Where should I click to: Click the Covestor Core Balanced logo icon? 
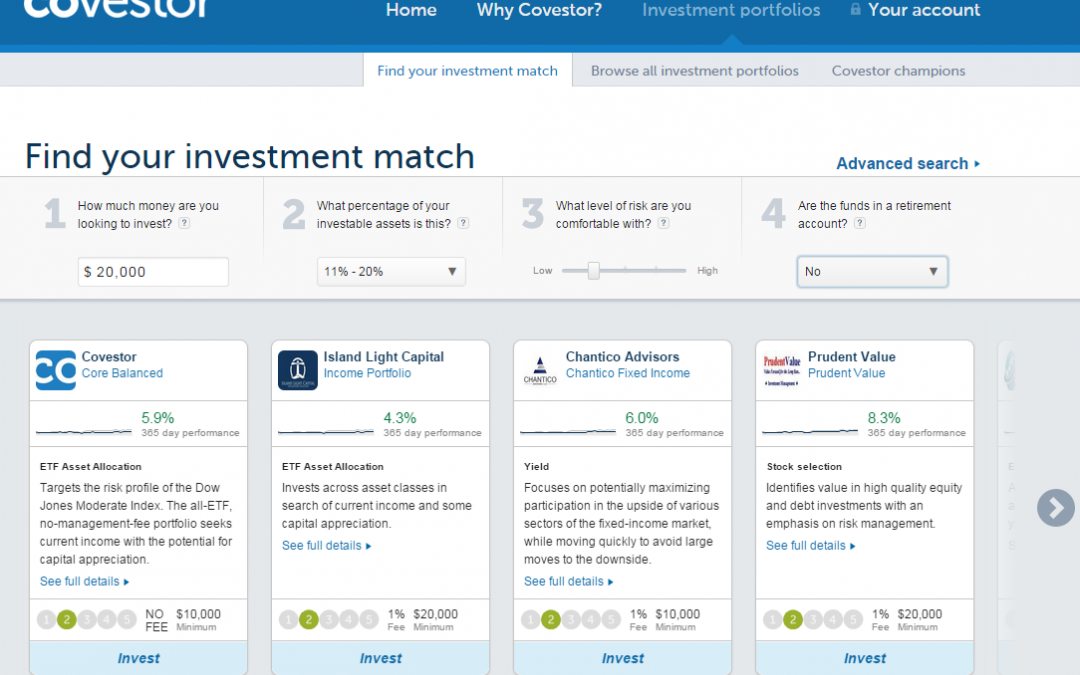[x=56, y=370]
